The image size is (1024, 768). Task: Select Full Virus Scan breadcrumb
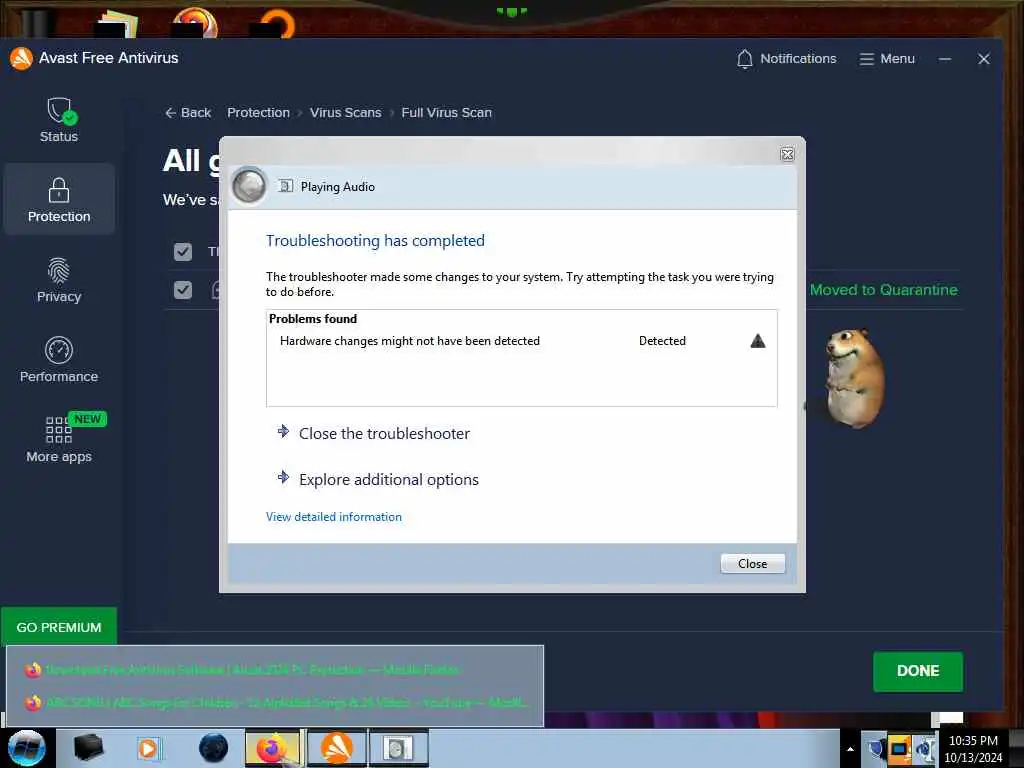pos(447,112)
